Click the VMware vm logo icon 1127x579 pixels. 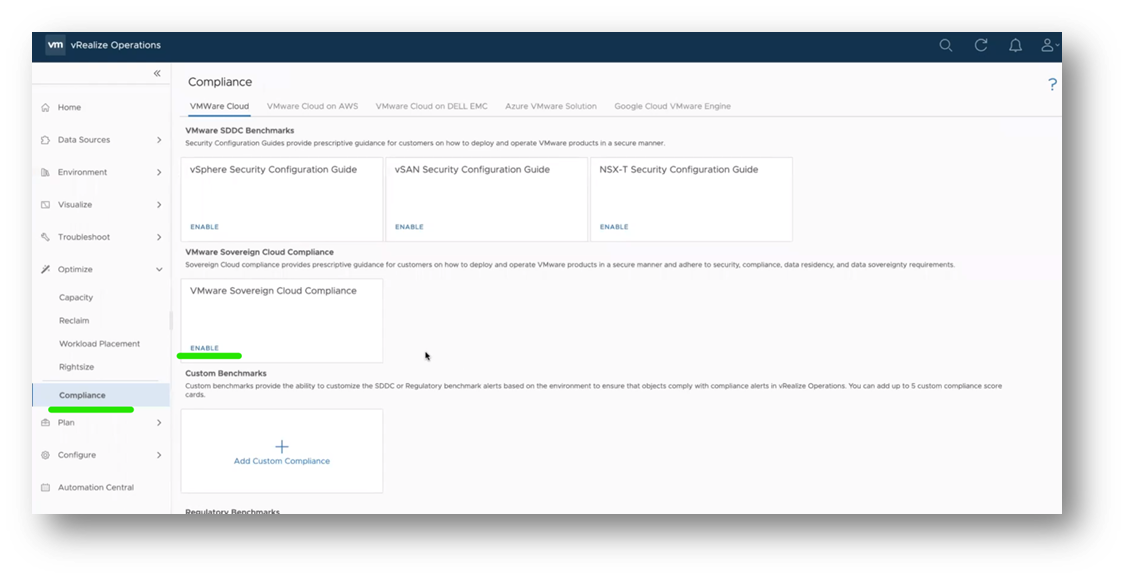(x=55, y=45)
